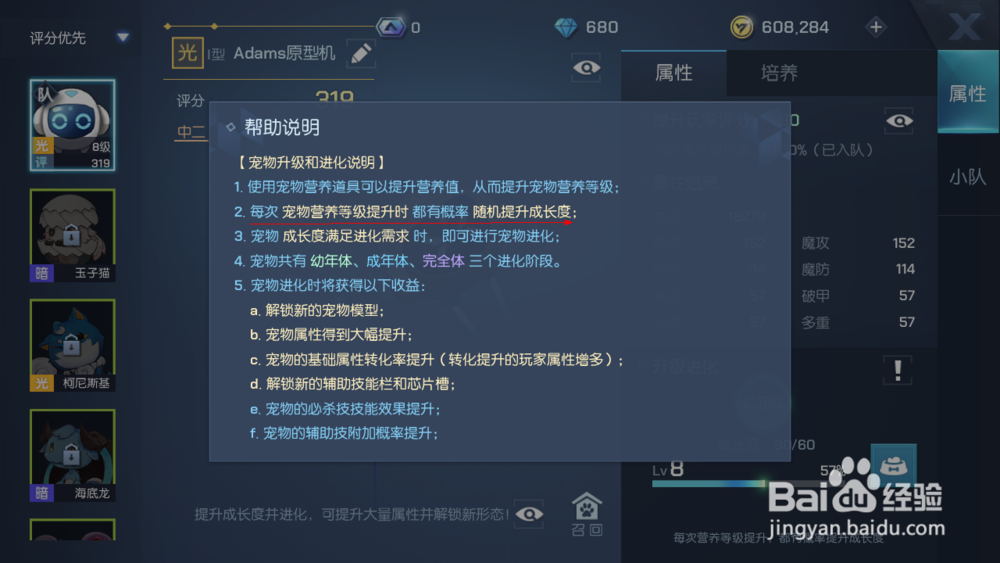Click the 召回 pet house icon
This screenshot has height=563, width=1000.
coord(587,514)
